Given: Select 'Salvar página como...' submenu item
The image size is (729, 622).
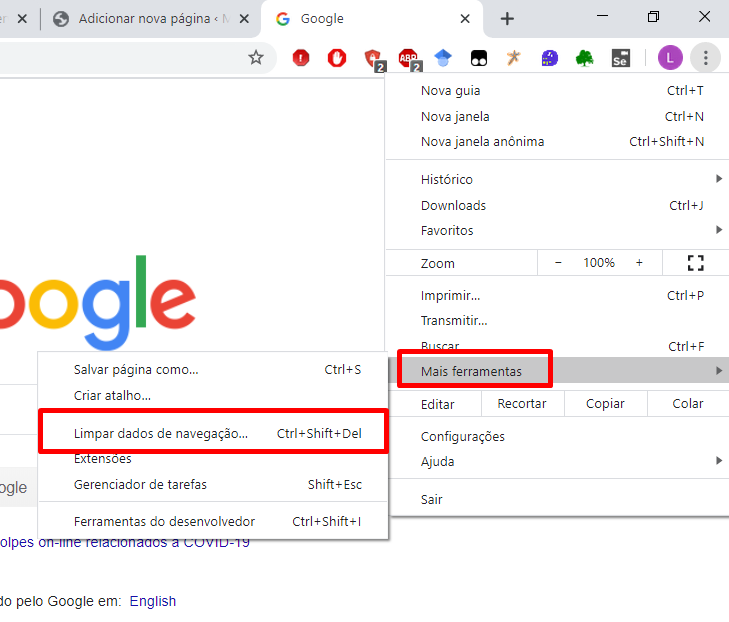Looking at the screenshot, I should tap(213, 370).
